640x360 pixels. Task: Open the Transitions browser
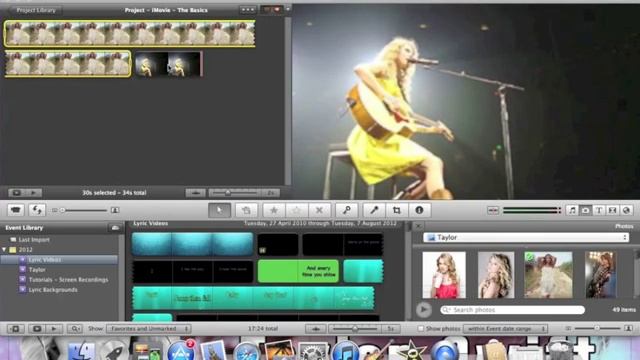(x=612, y=210)
